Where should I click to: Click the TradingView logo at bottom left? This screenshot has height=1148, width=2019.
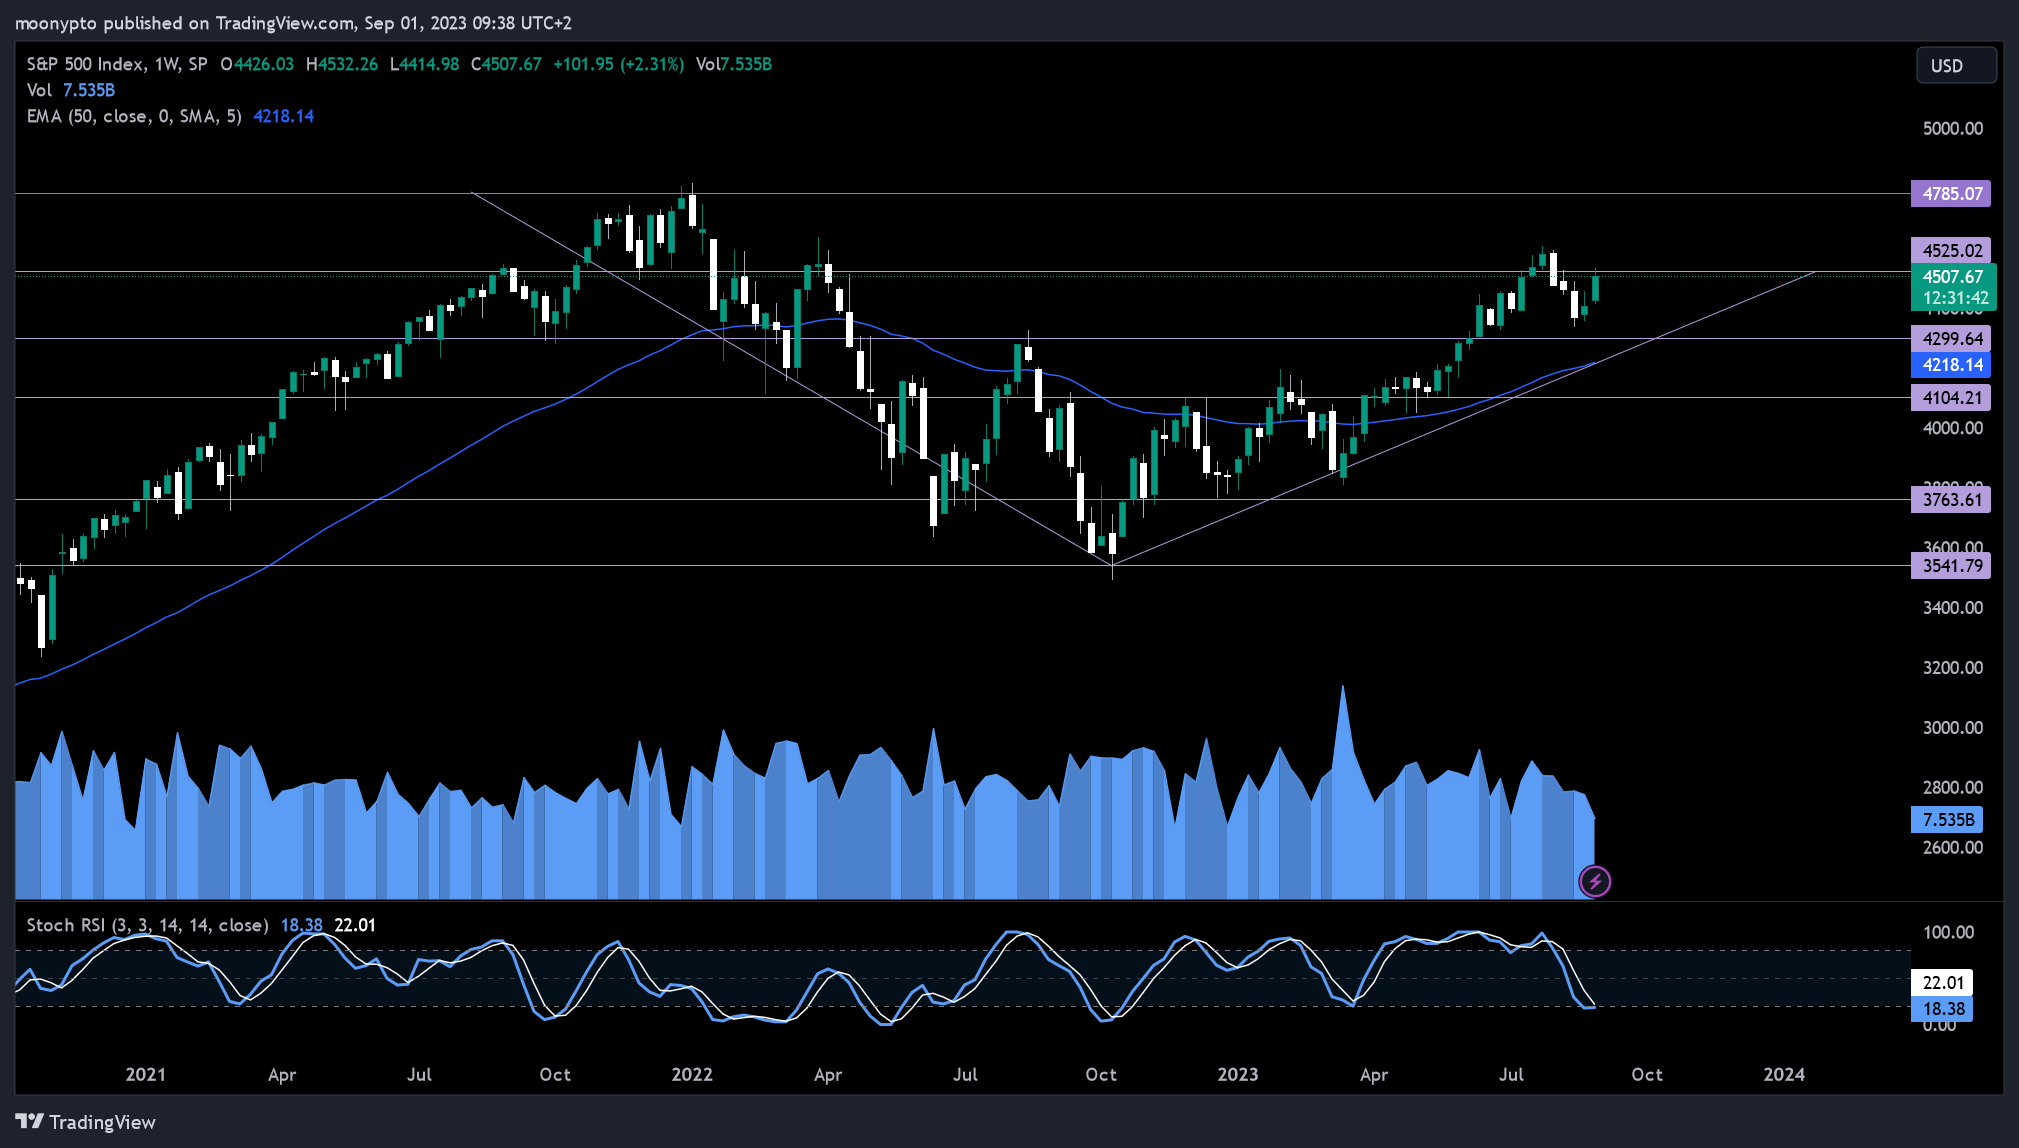(86, 1122)
